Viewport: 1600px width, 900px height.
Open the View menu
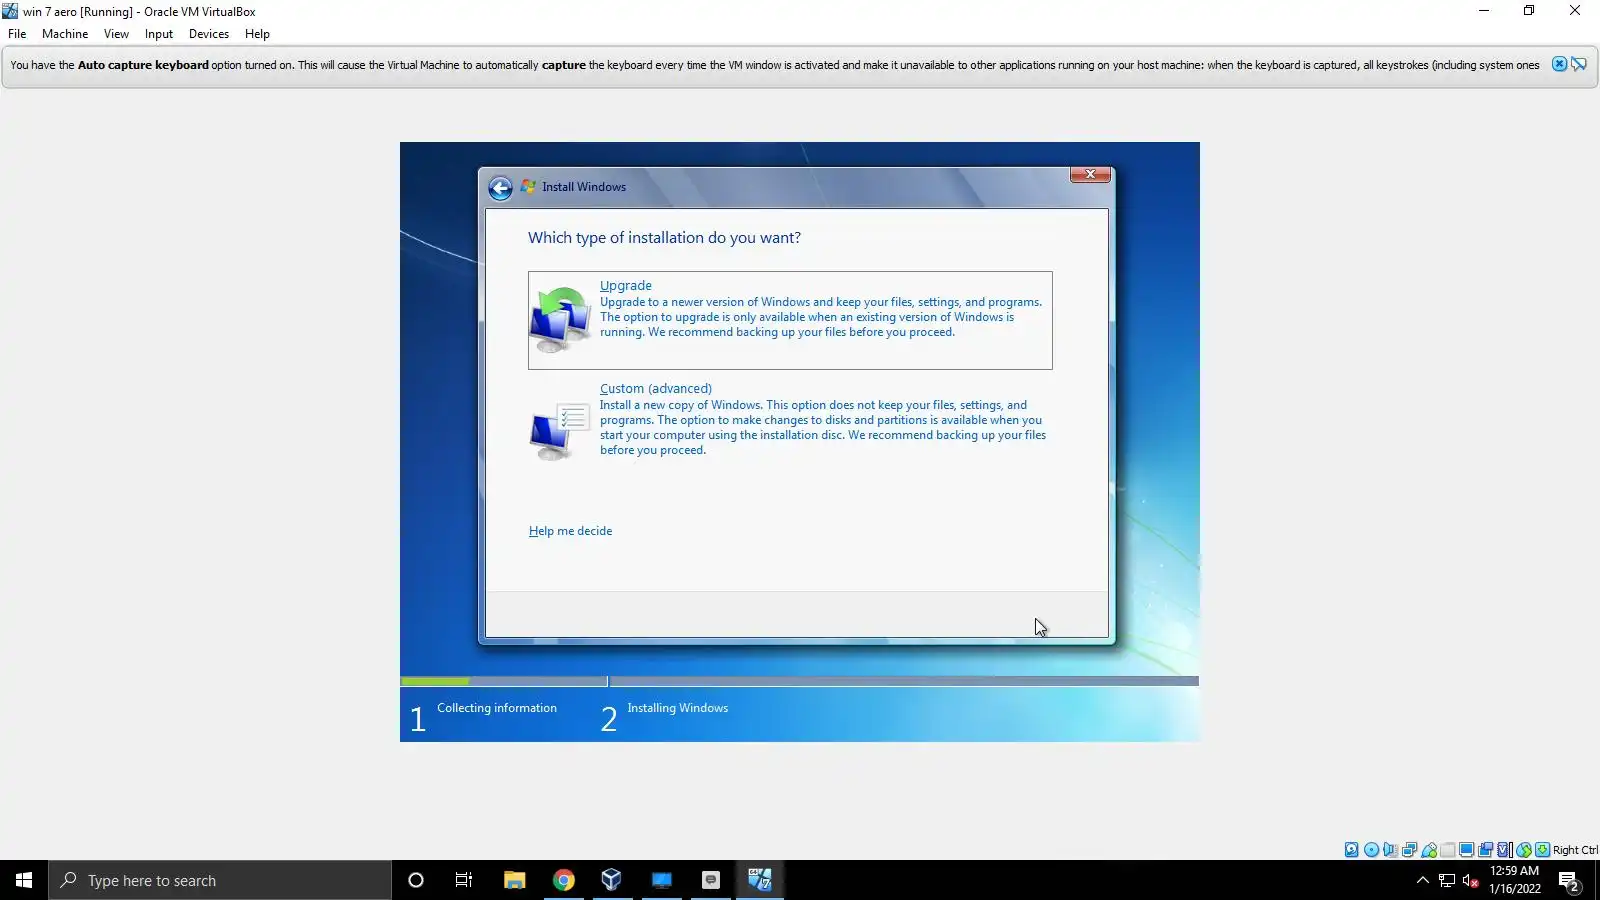116,34
